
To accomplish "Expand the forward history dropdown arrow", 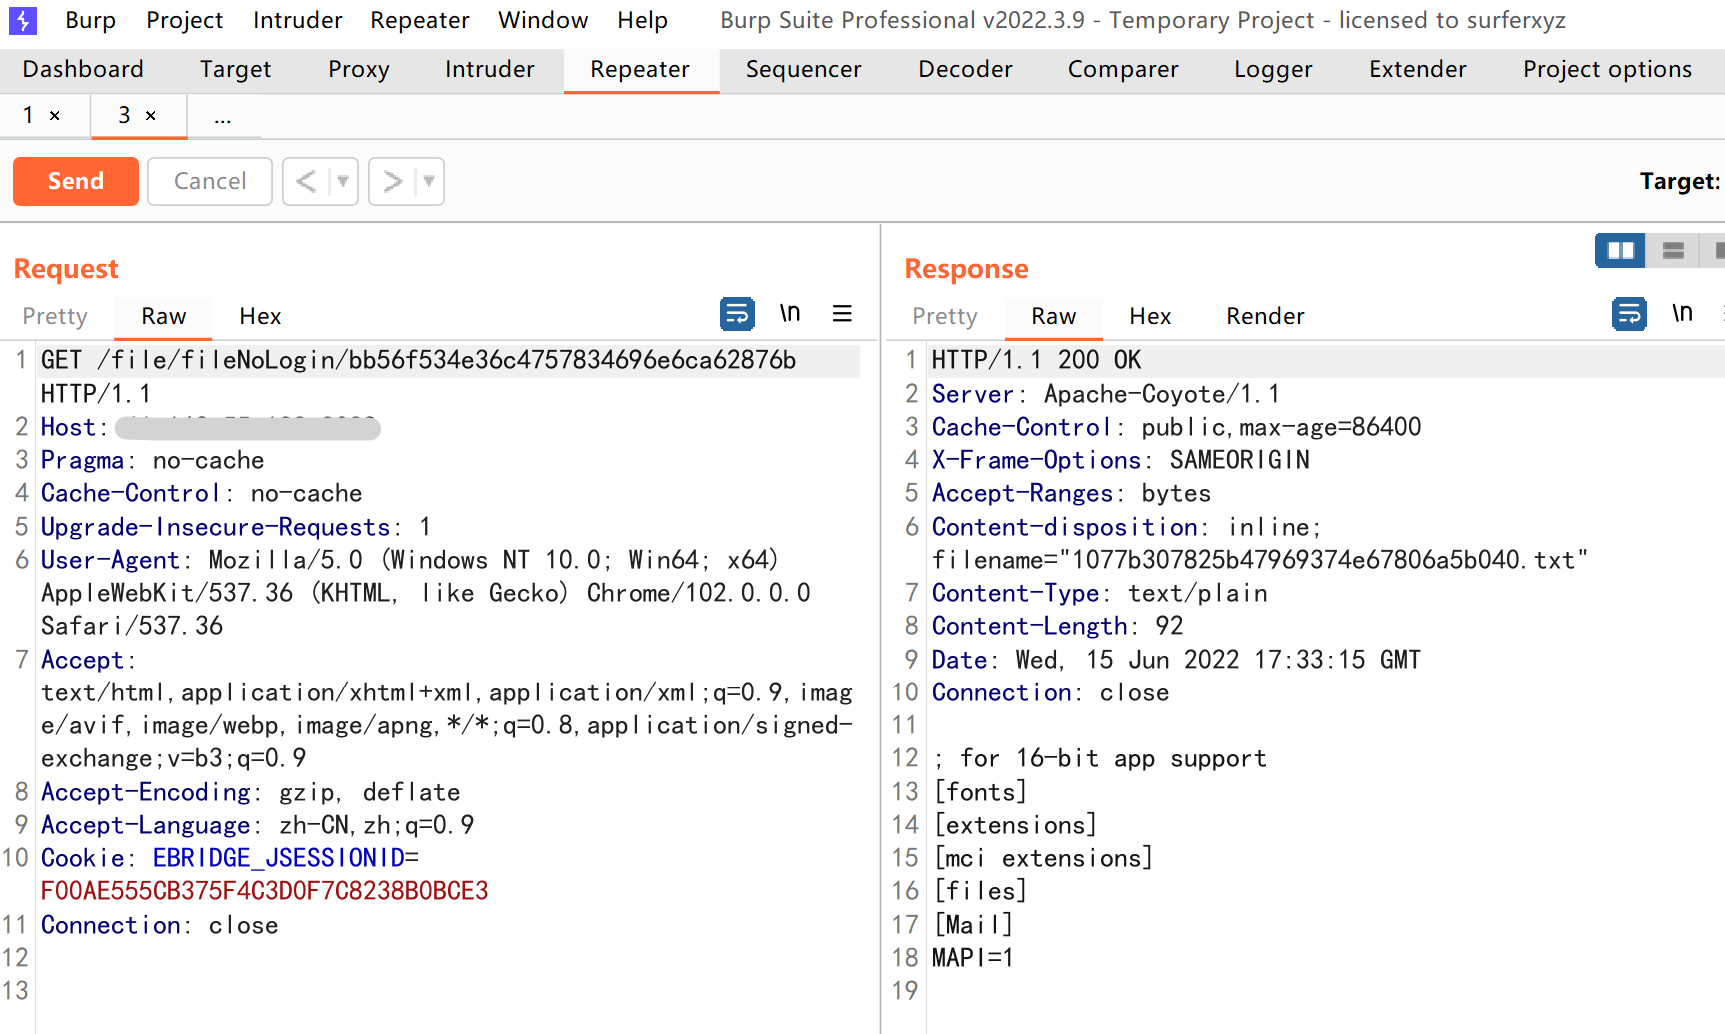I will point(429,181).
